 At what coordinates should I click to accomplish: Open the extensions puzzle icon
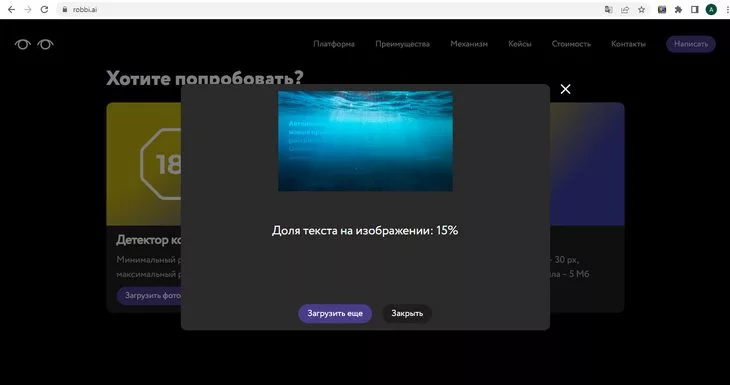(x=678, y=9)
